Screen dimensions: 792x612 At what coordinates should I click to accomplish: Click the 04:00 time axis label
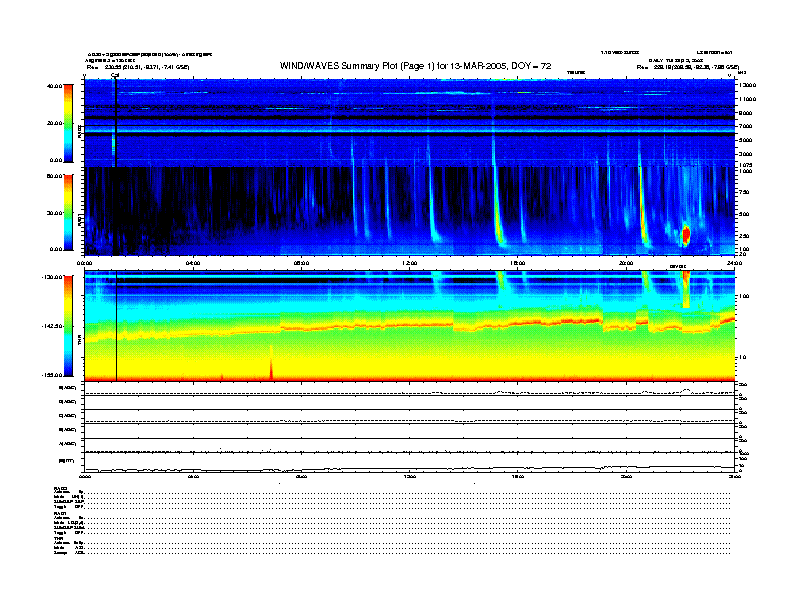193,263
